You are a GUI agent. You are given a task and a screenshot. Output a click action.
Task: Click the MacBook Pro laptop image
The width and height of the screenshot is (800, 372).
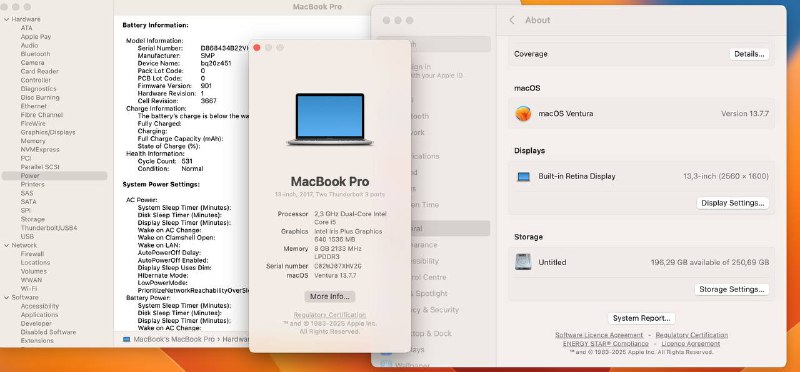(x=330, y=119)
